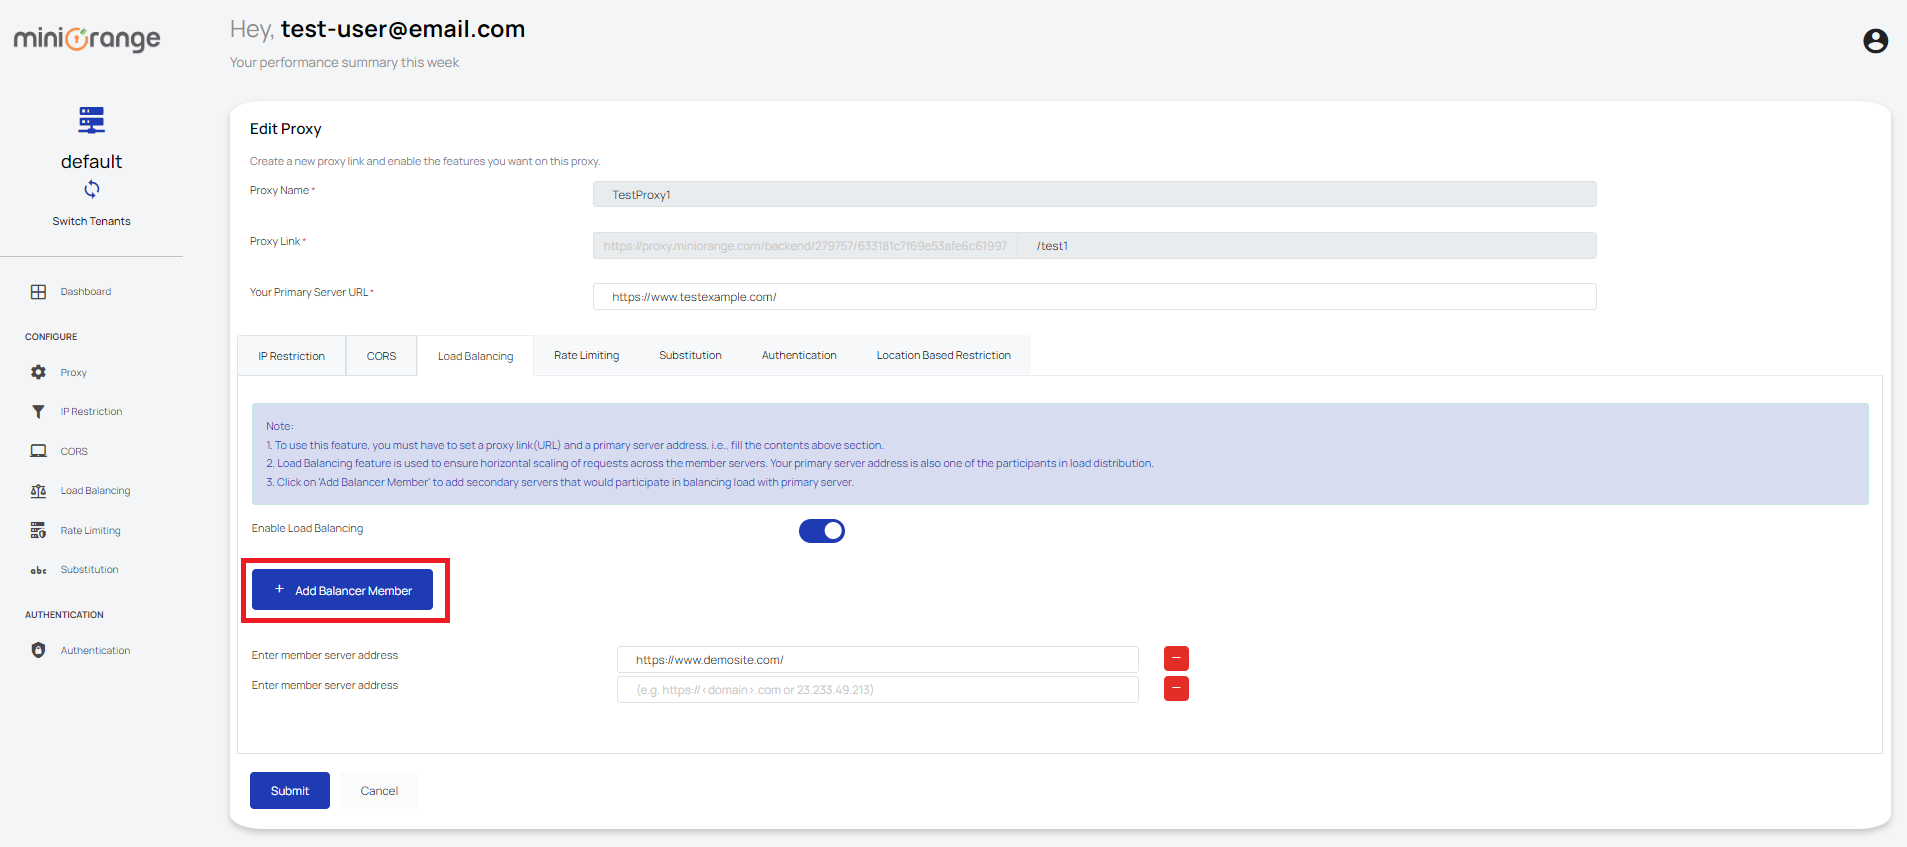Click the Add Balancer Member button
The height and width of the screenshot is (847, 1907).
342,590
